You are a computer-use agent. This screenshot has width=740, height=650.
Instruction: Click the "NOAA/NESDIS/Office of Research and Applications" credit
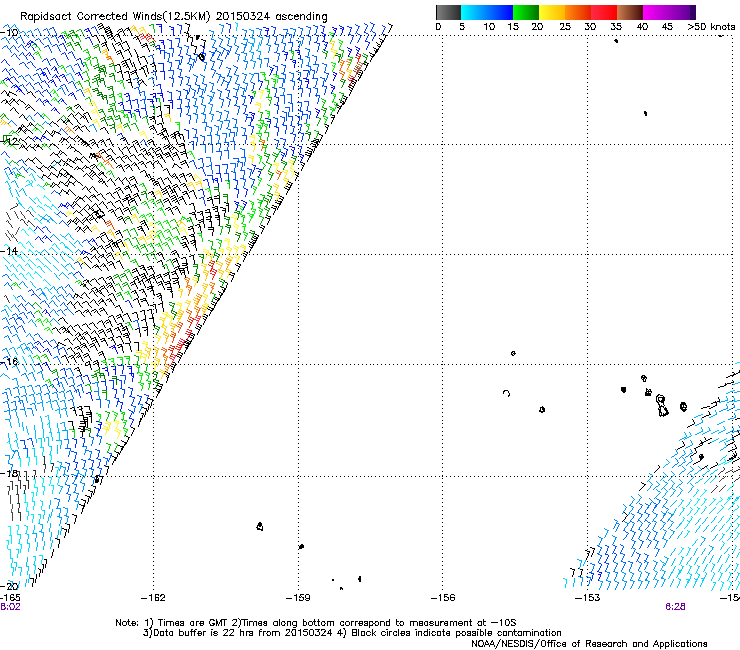[x=589, y=644]
